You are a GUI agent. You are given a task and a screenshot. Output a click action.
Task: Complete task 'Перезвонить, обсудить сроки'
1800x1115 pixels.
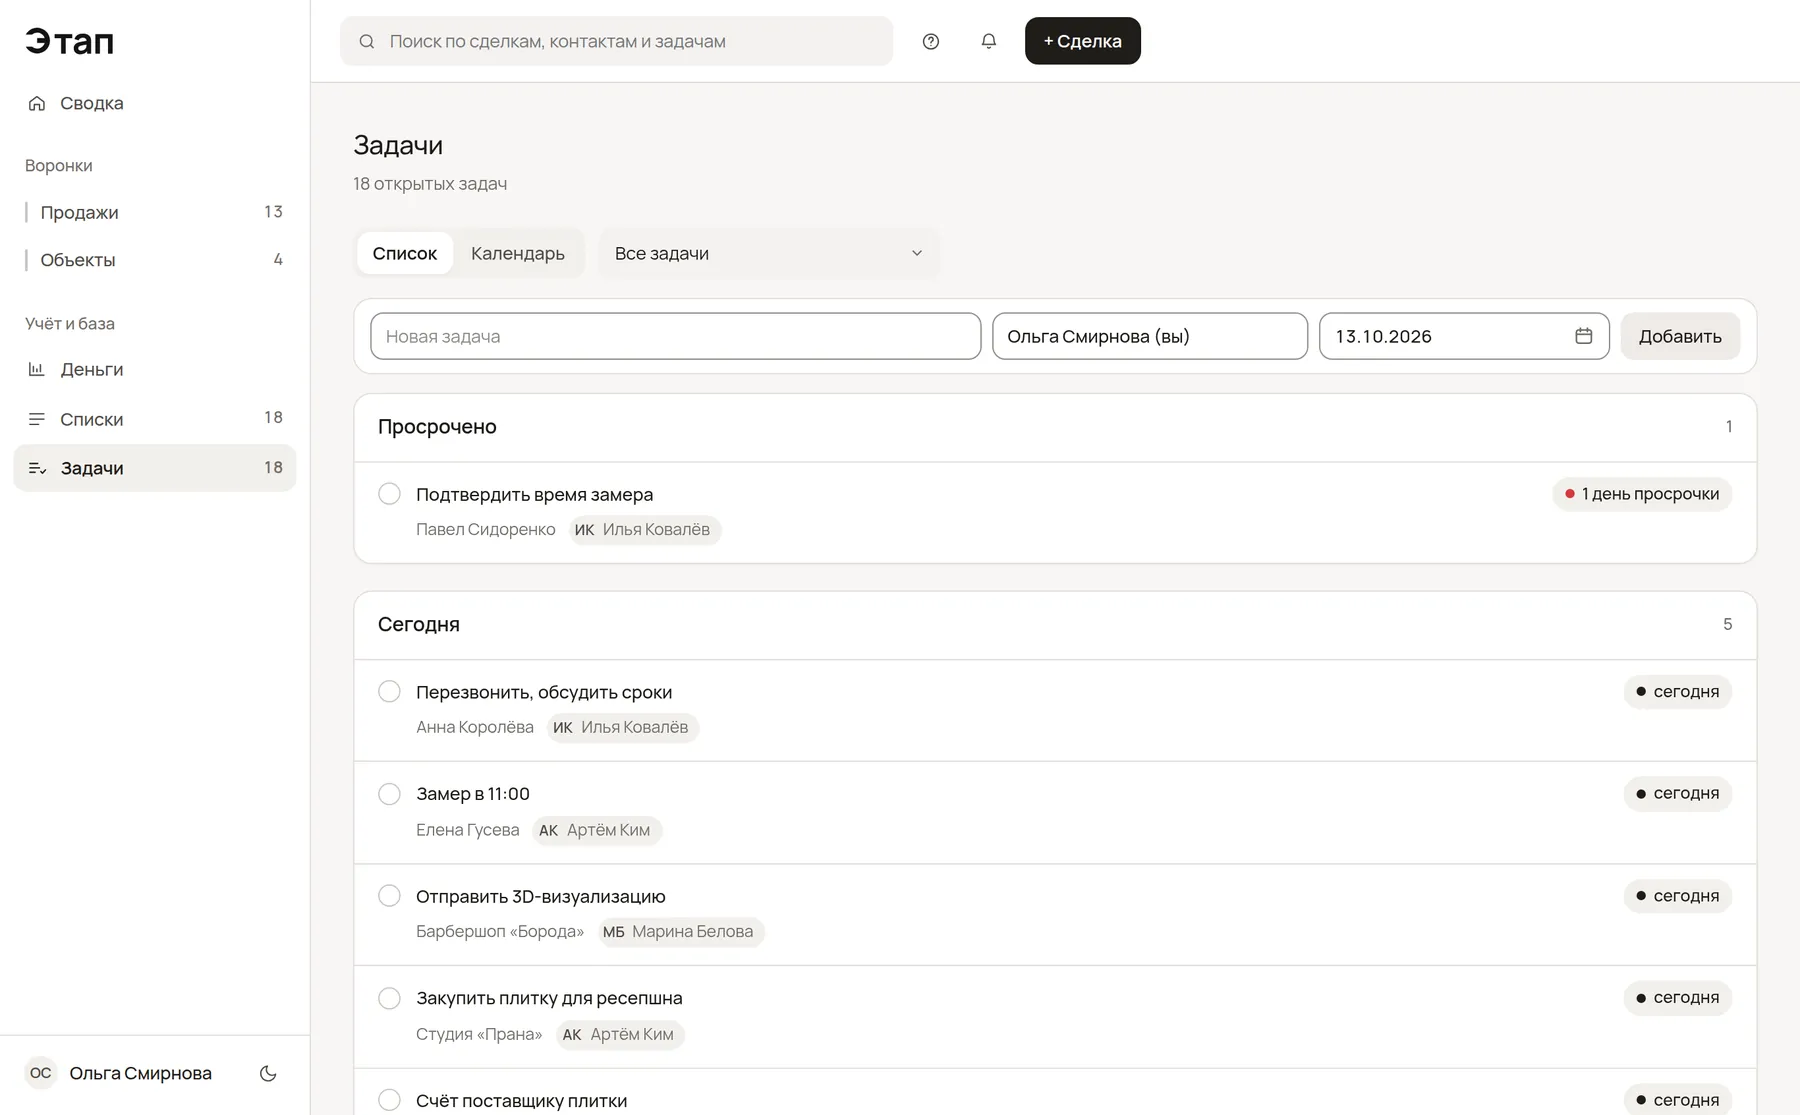[x=390, y=692]
